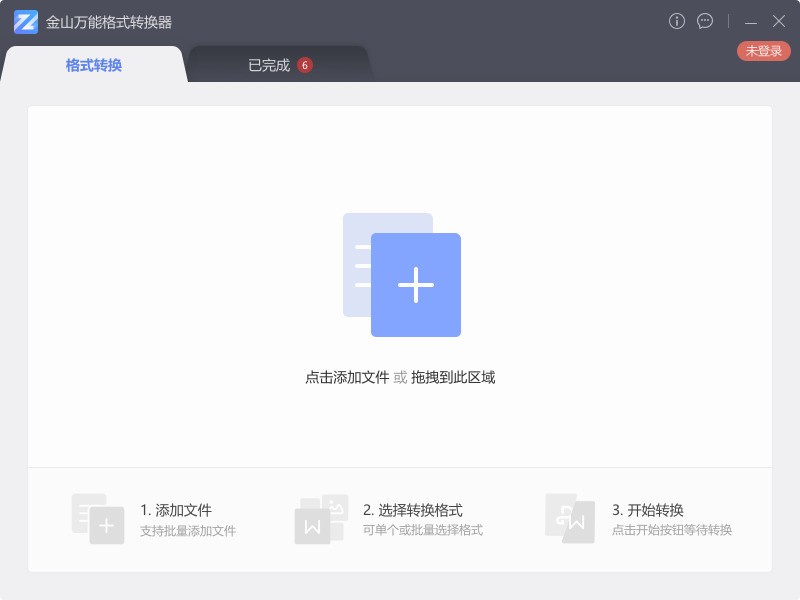
Task: Click the 支持批量添加文件 hint text
Action: [x=188, y=531]
